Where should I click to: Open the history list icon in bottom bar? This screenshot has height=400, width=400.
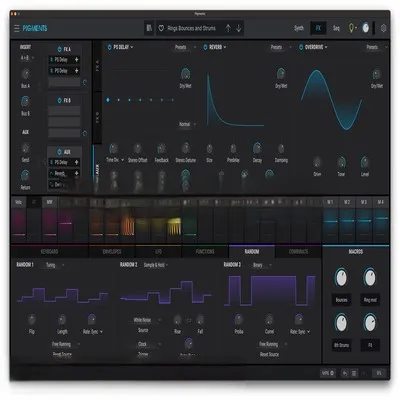(x=354, y=373)
